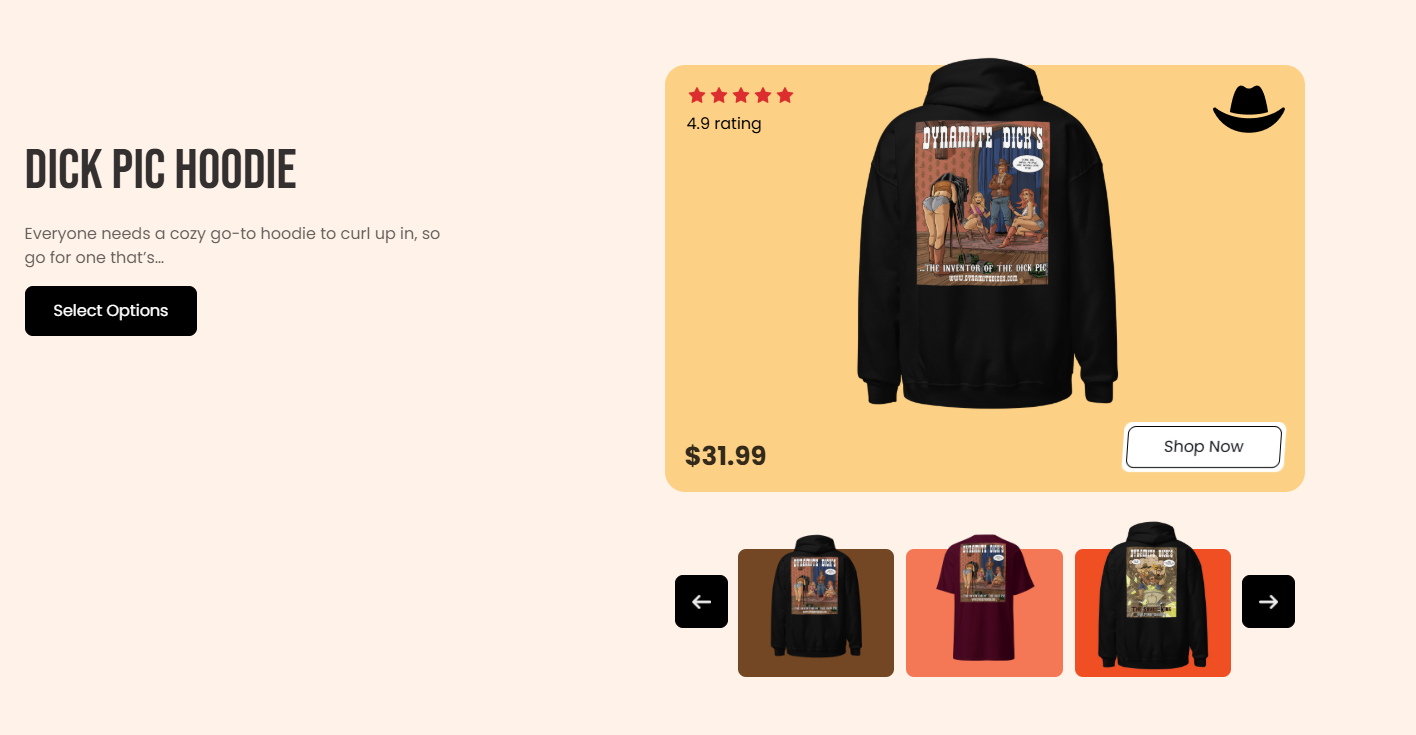1416x735 pixels.
Task: Click the $31.99 price label
Action: click(x=726, y=456)
